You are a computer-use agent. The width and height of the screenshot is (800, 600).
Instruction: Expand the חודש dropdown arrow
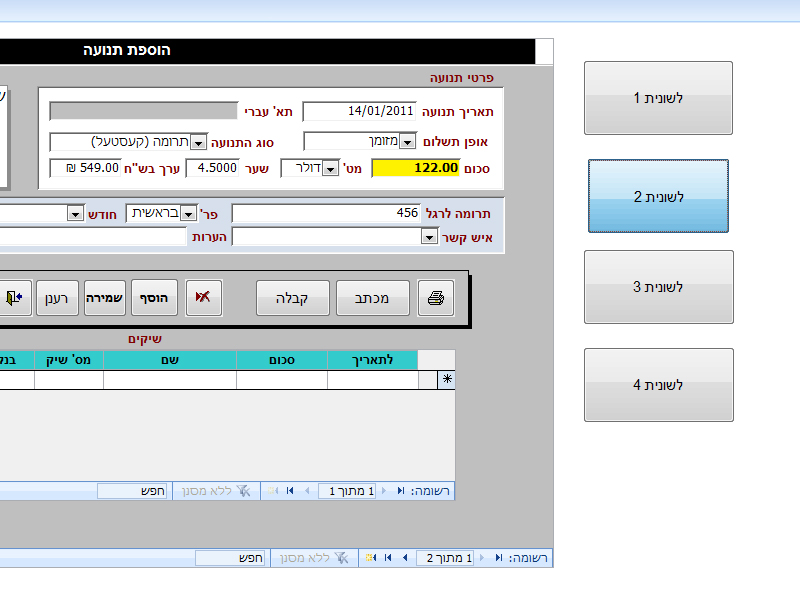(x=76, y=213)
